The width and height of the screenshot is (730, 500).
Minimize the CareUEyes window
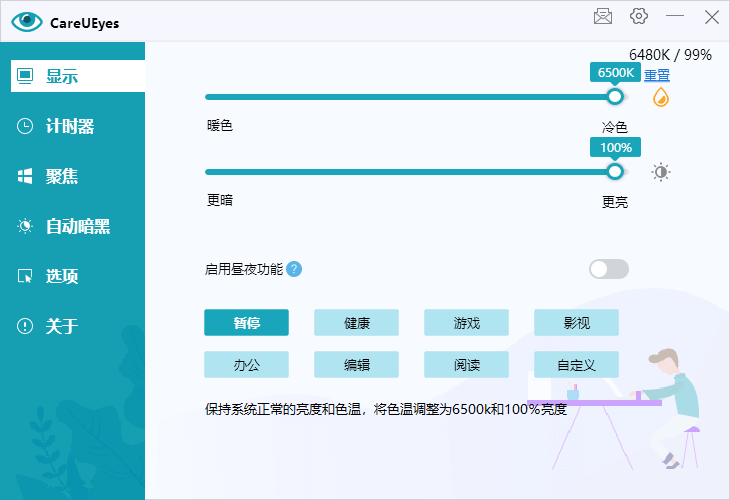[x=675, y=16]
